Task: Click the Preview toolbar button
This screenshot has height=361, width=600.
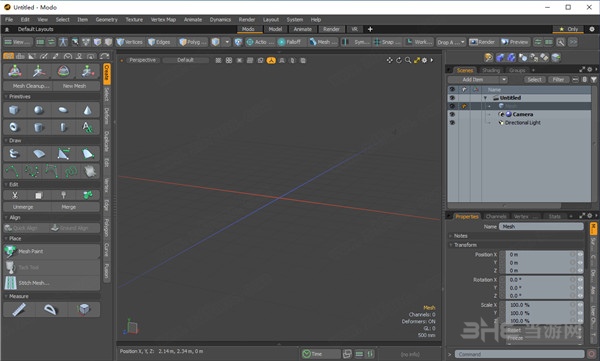Action: pos(515,42)
